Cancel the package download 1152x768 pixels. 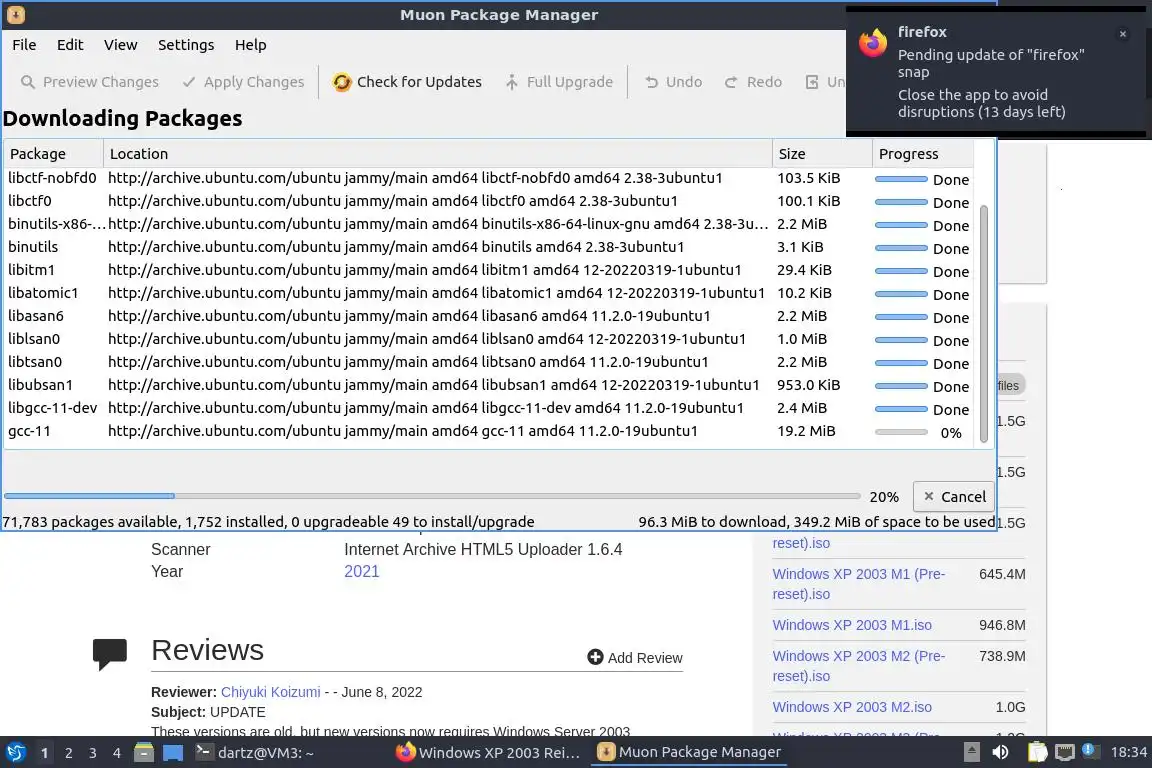click(x=954, y=496)
